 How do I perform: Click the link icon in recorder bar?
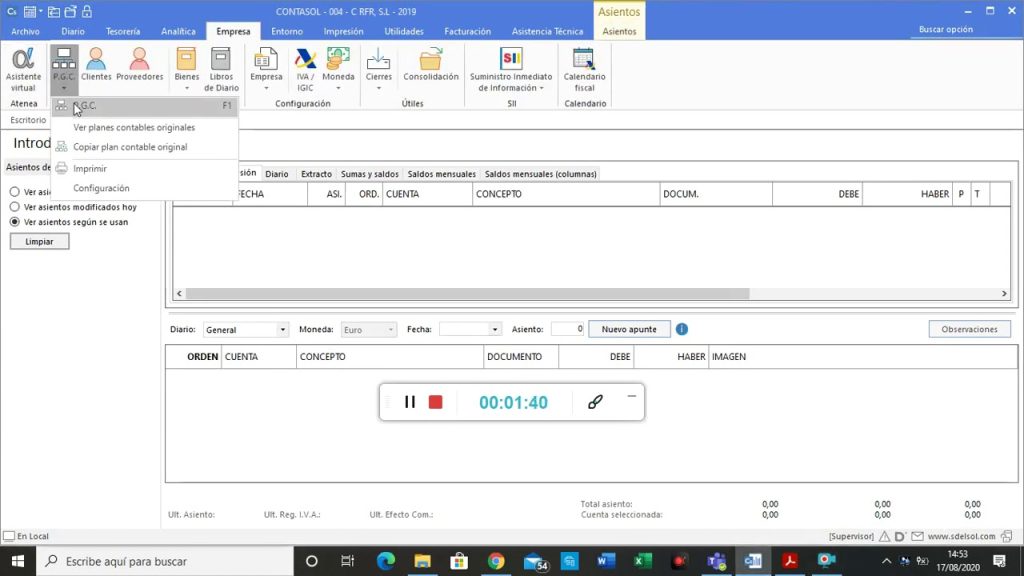pos(595,402)
